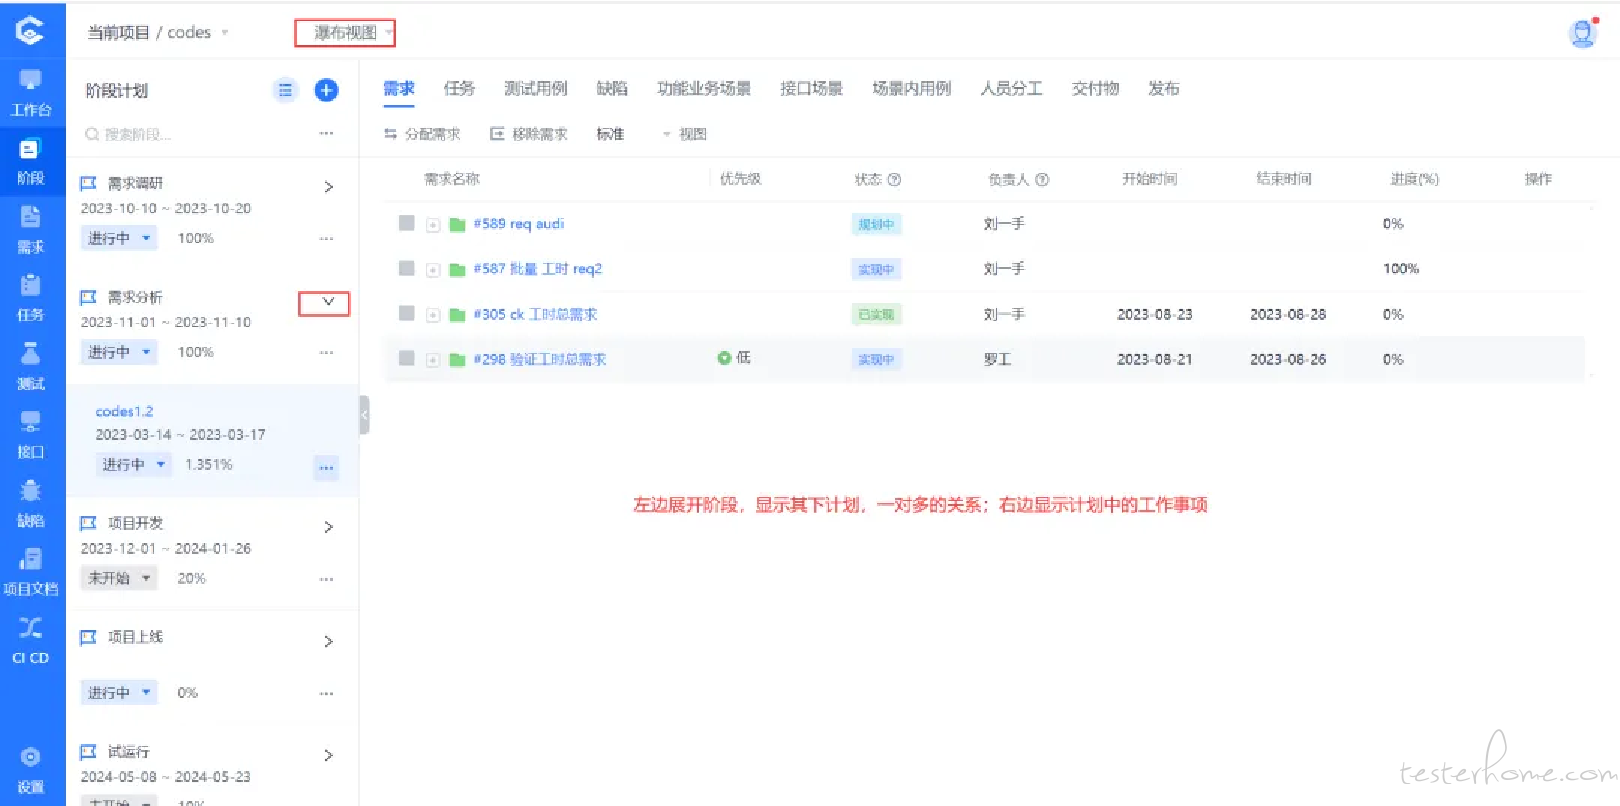
Task: Open 需求调研 status 进行中 dropdown
Action: [x=119, y=238]
